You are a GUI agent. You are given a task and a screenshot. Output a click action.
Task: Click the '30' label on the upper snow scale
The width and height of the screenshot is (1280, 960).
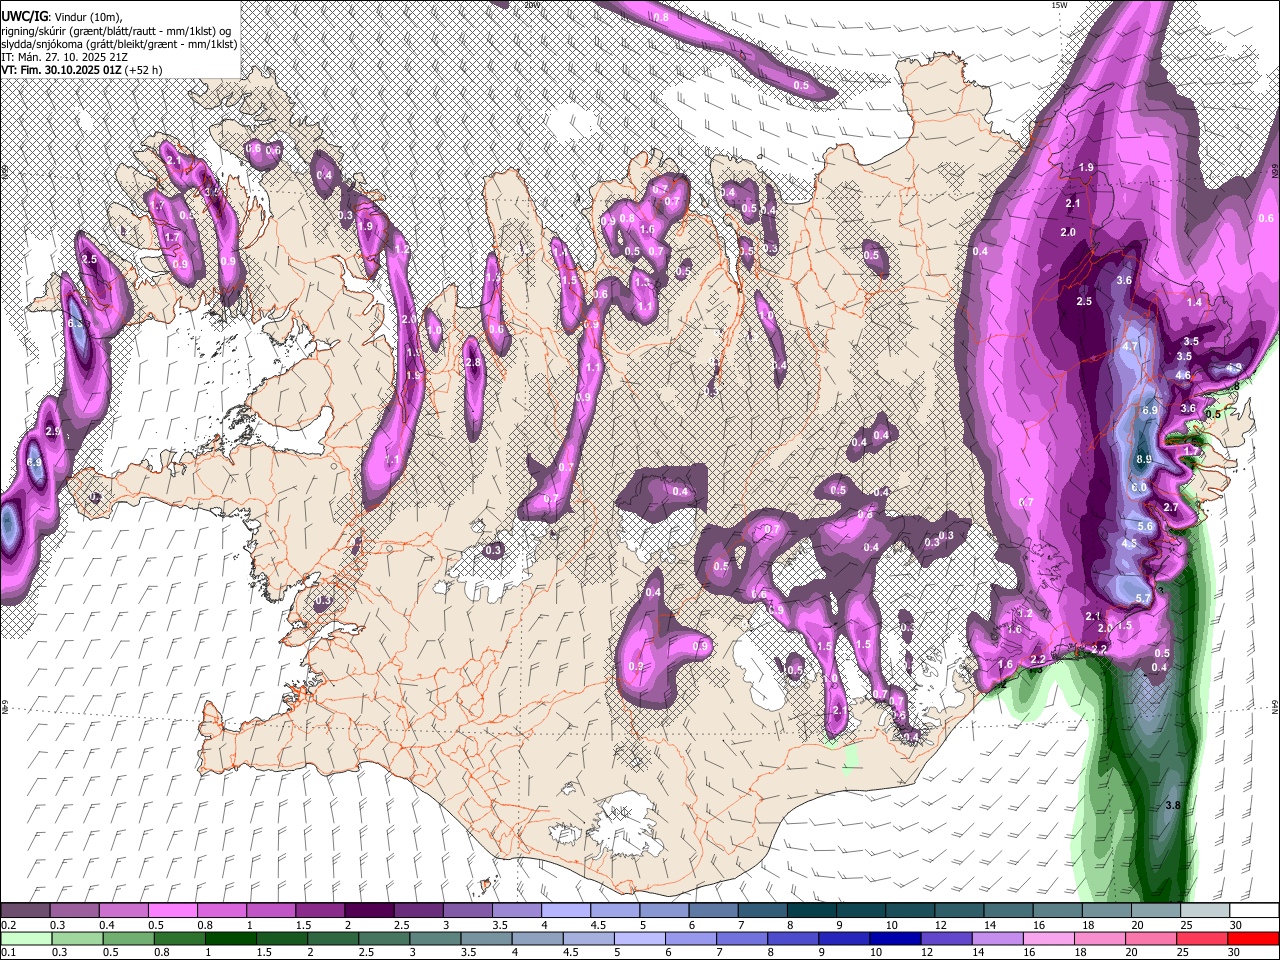(x=1235, y=925)
